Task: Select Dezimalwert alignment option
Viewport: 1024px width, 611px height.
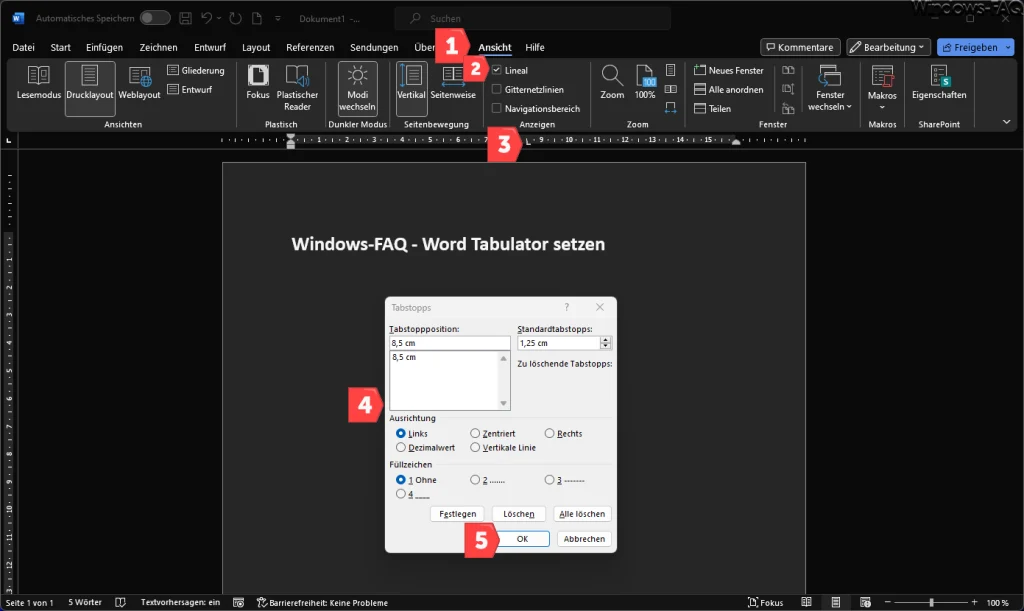Action: click(x=400, y=447)
